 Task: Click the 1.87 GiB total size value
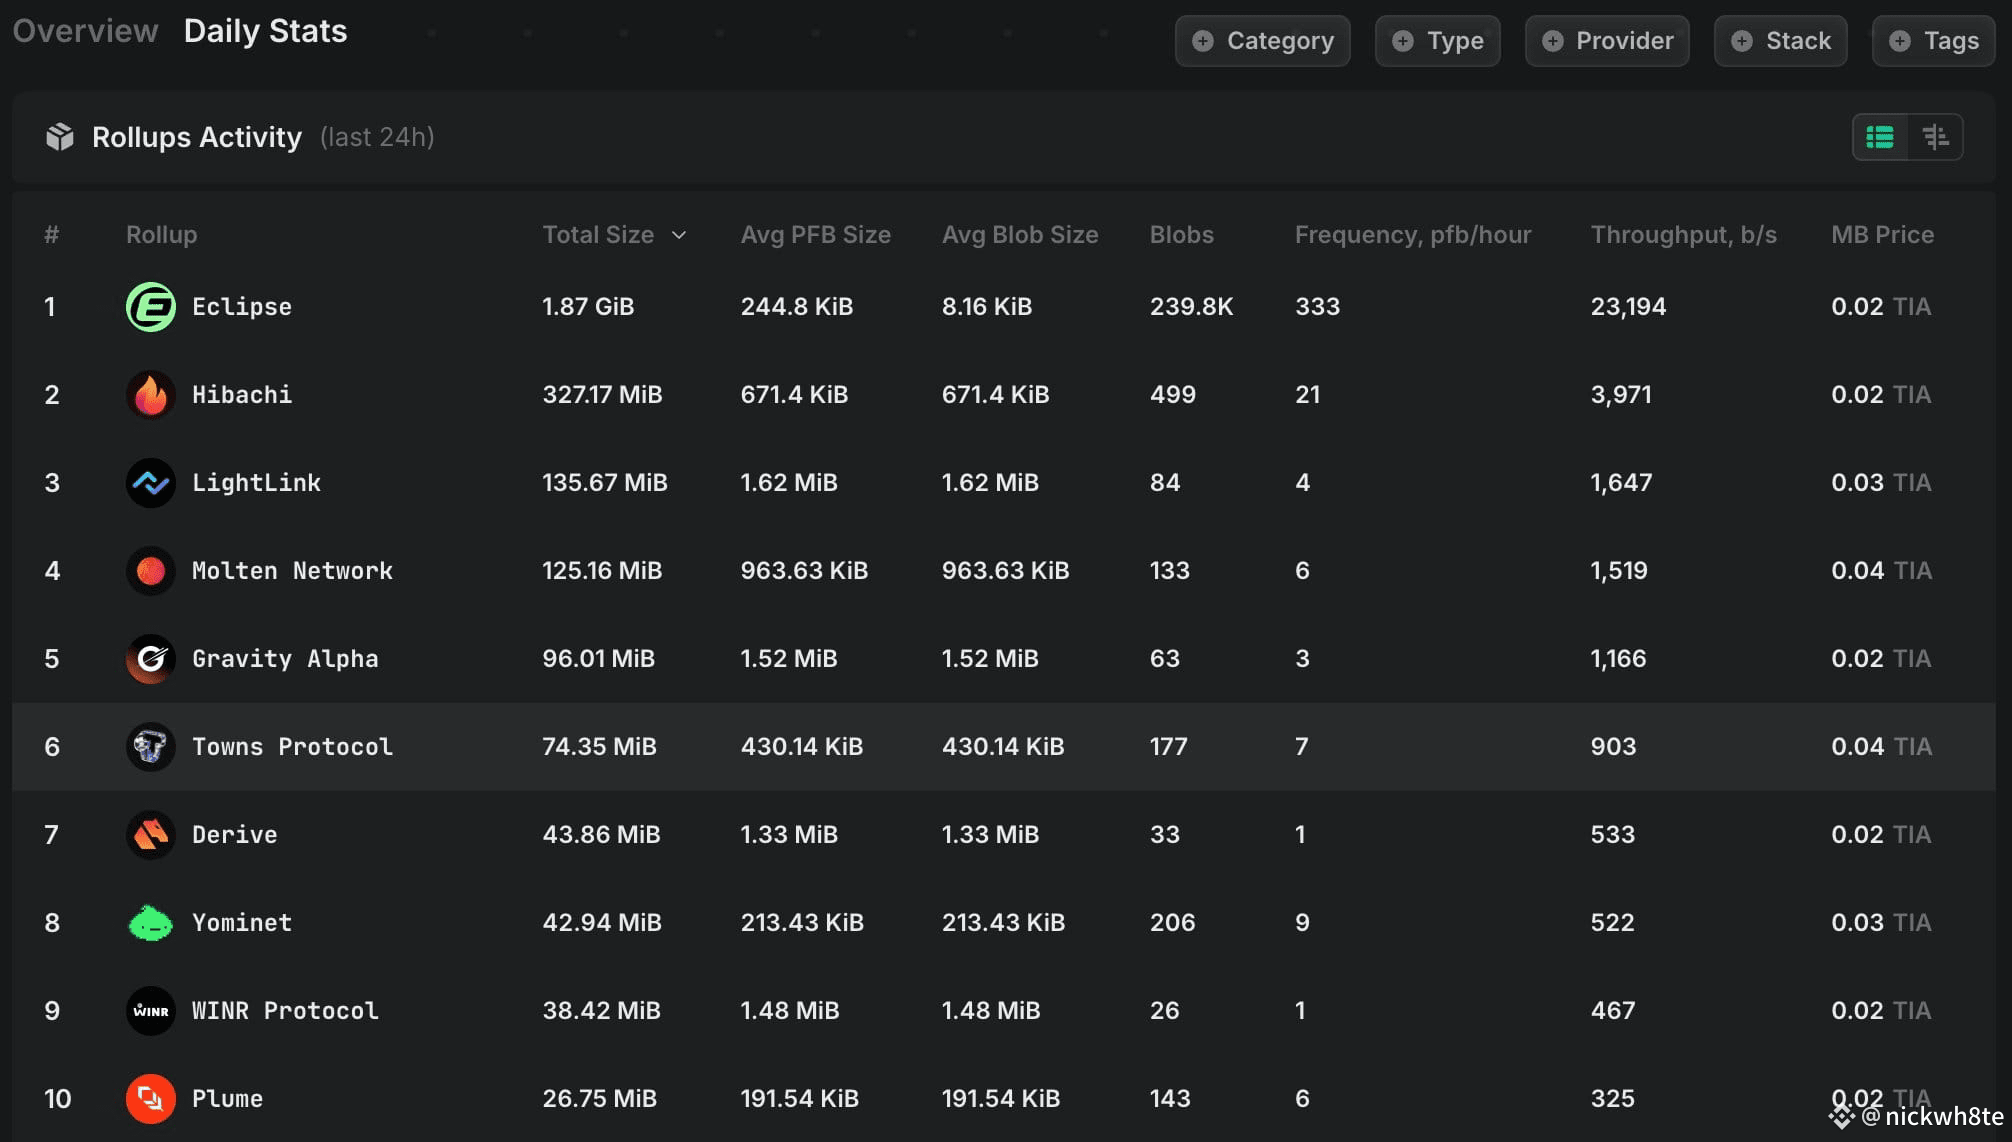point(588,307)
